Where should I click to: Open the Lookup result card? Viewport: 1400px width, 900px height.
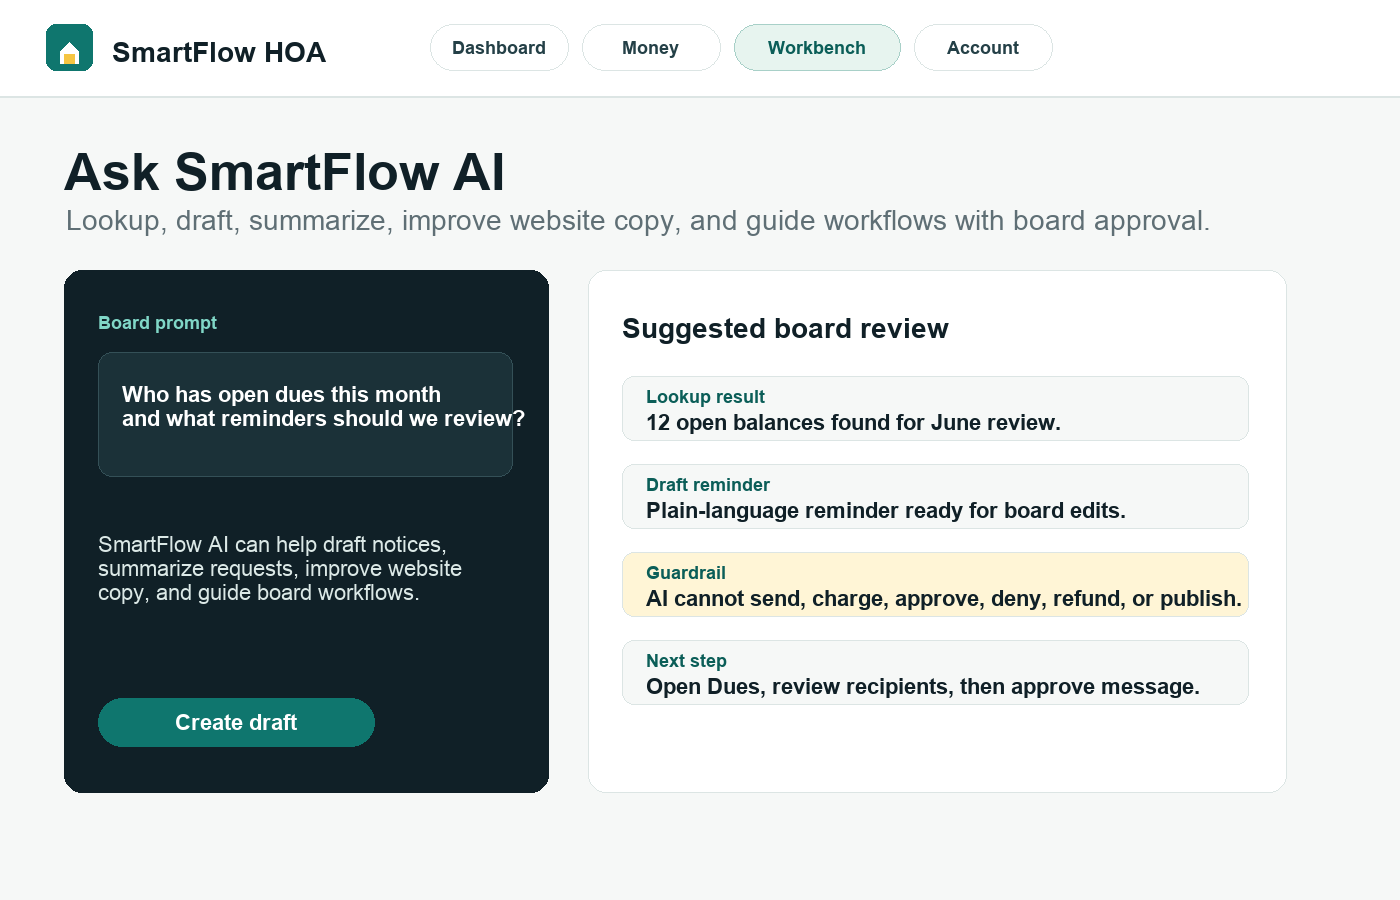(935, 409)
